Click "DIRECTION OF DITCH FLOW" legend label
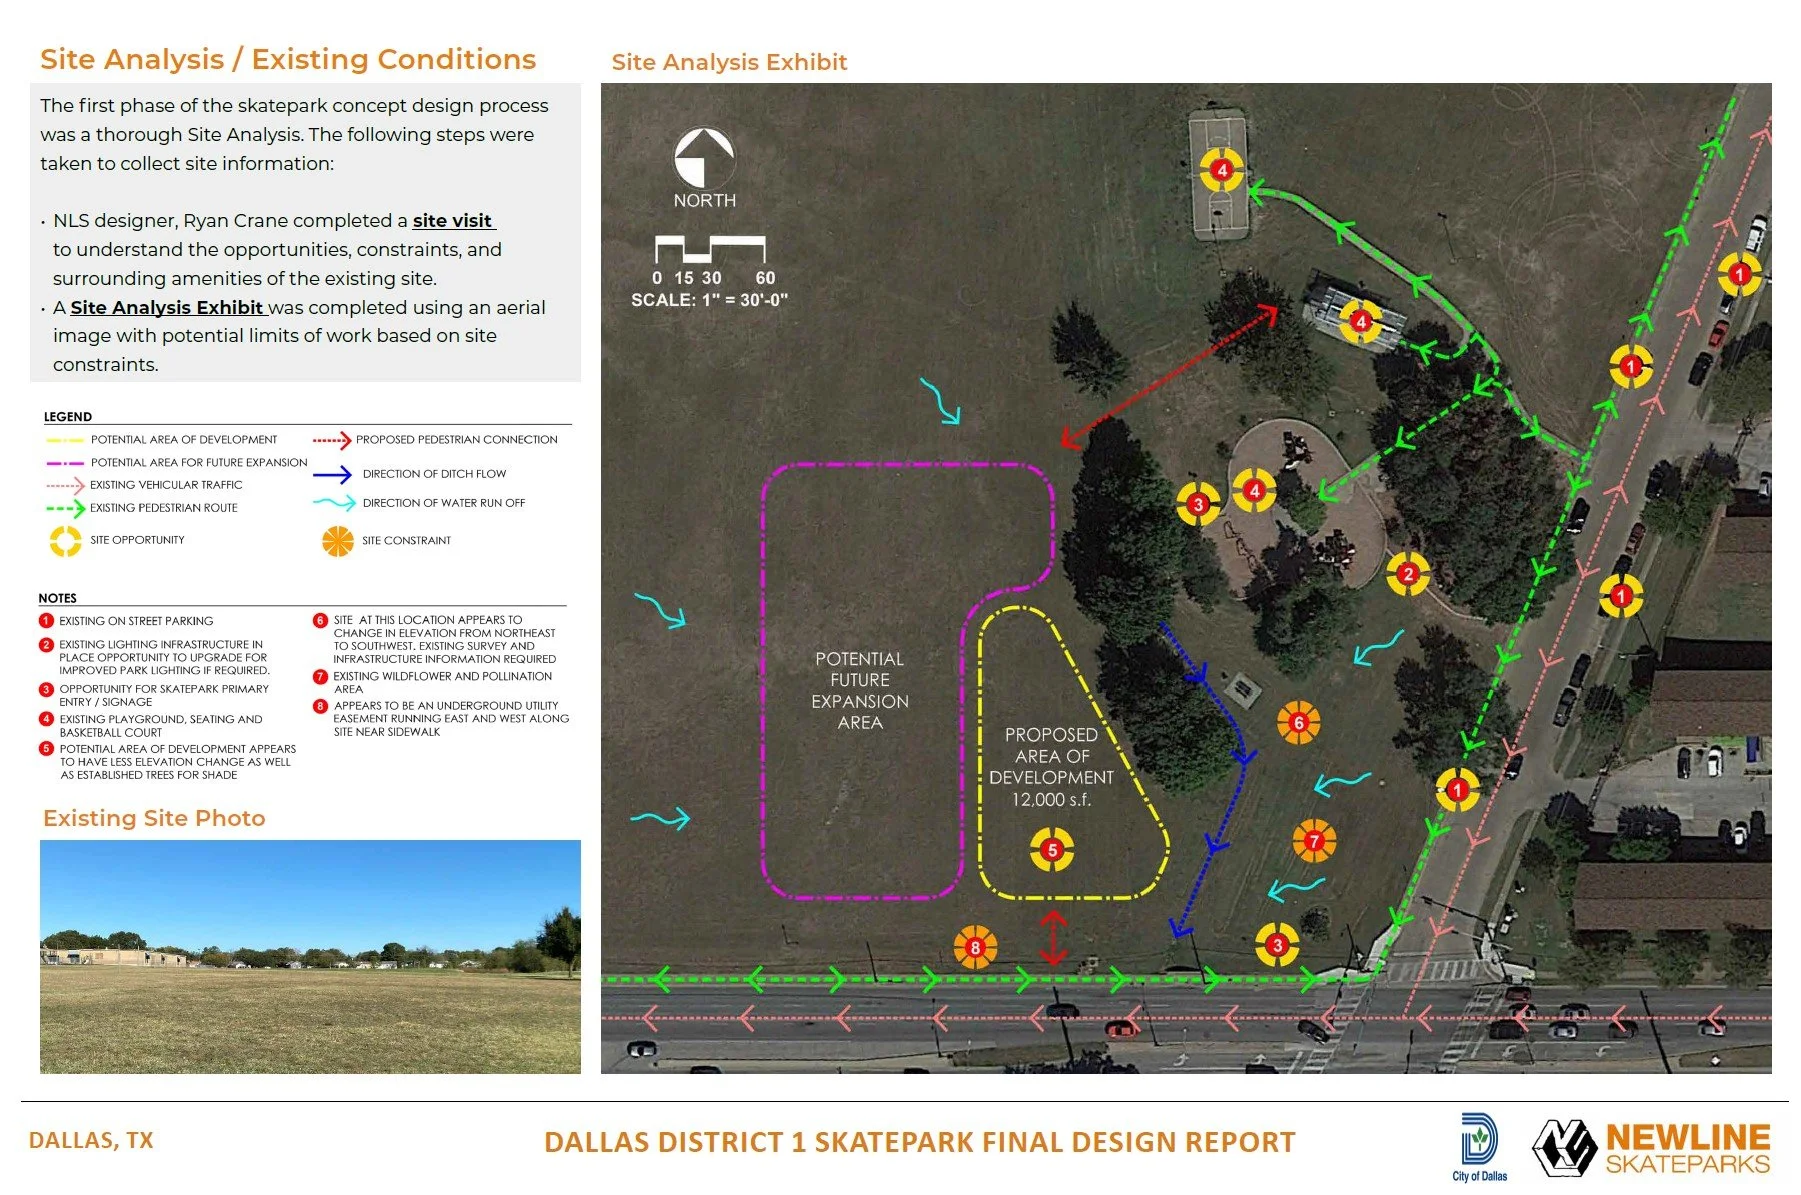The width and height of the screenshot is (1801, 1195). point(434,474)
